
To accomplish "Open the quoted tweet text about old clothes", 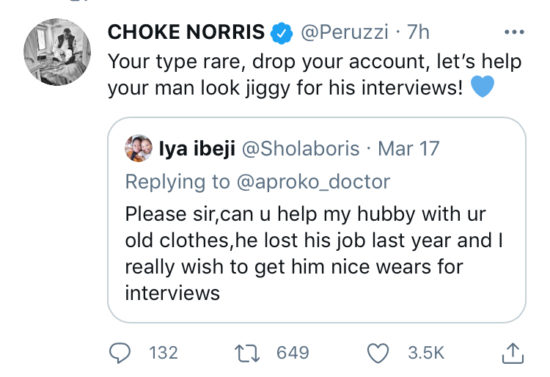I will point(314,254).
